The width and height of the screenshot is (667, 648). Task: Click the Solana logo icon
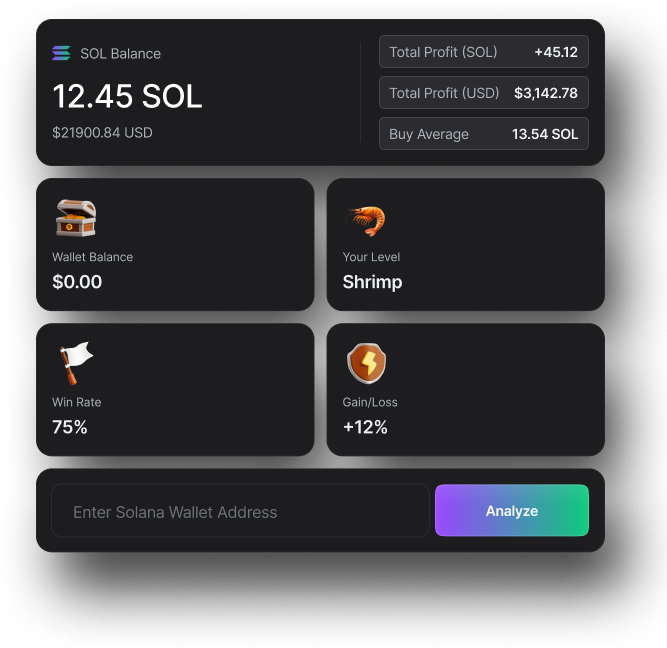click(x=61, y=53)
